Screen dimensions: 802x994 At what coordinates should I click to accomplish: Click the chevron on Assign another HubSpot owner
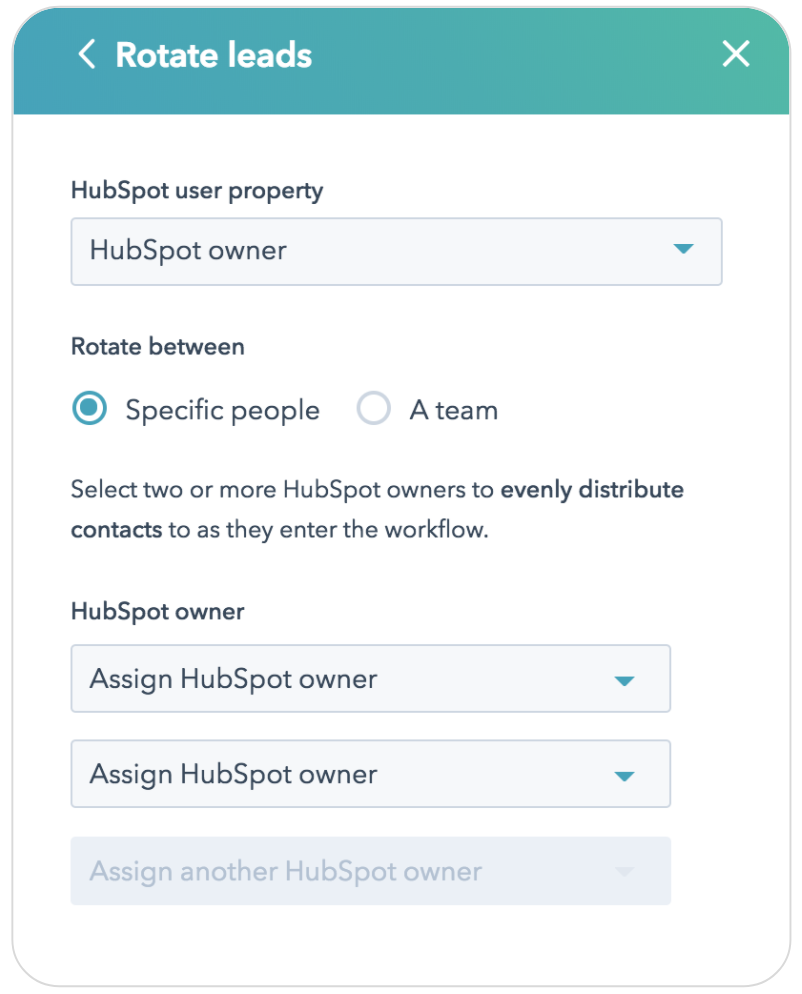click(624, 870)
